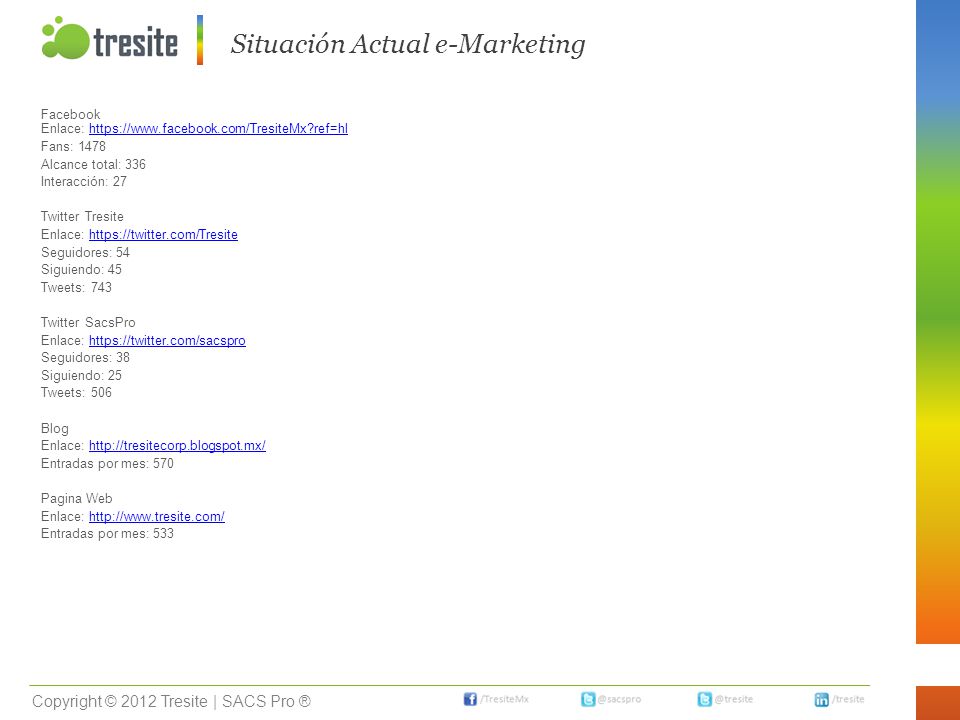Click the Twitter icon beside @sacspro
960x720 pixels.
coord(588,699)
